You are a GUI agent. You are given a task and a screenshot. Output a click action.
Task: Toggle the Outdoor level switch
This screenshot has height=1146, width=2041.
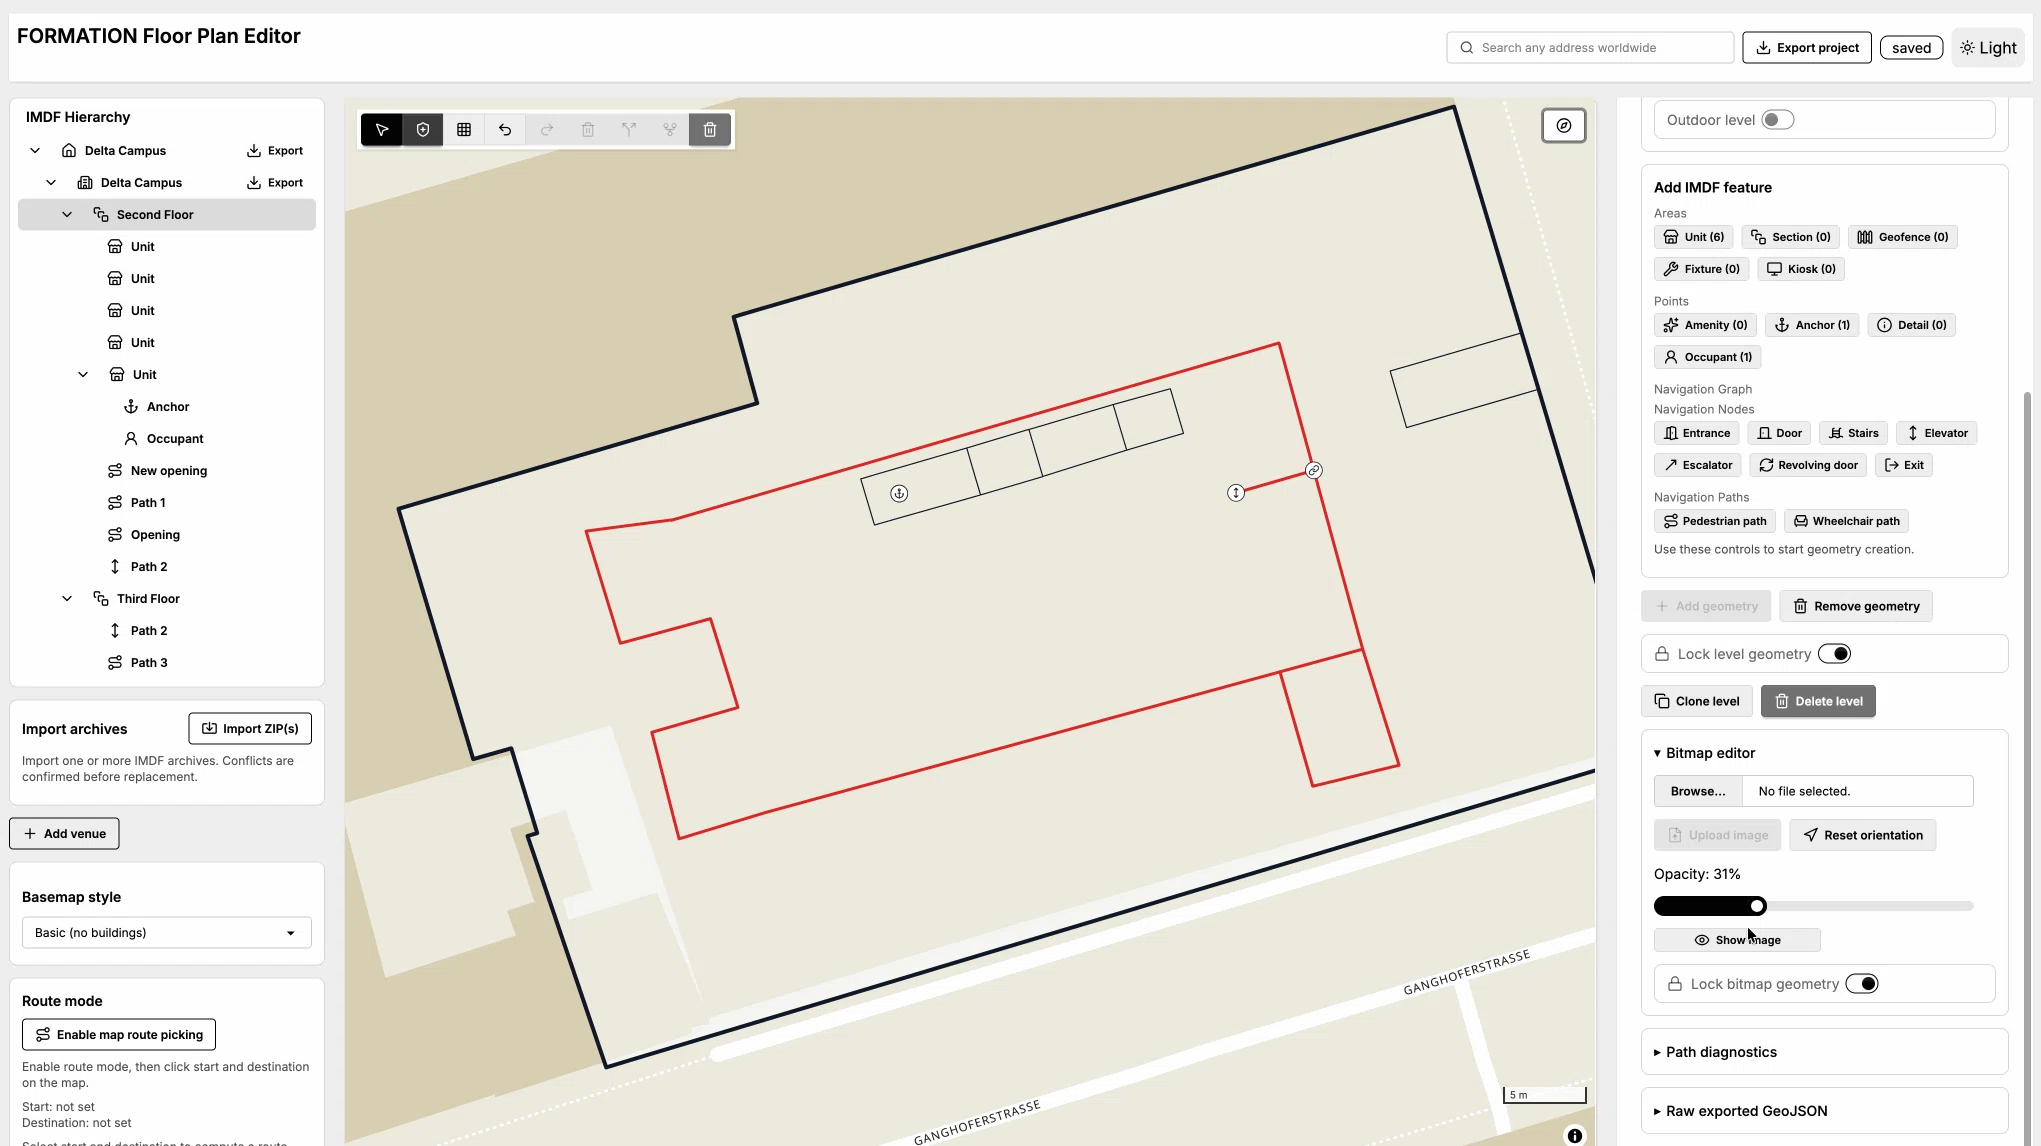pyautogui.click(x=1778, y=120)
